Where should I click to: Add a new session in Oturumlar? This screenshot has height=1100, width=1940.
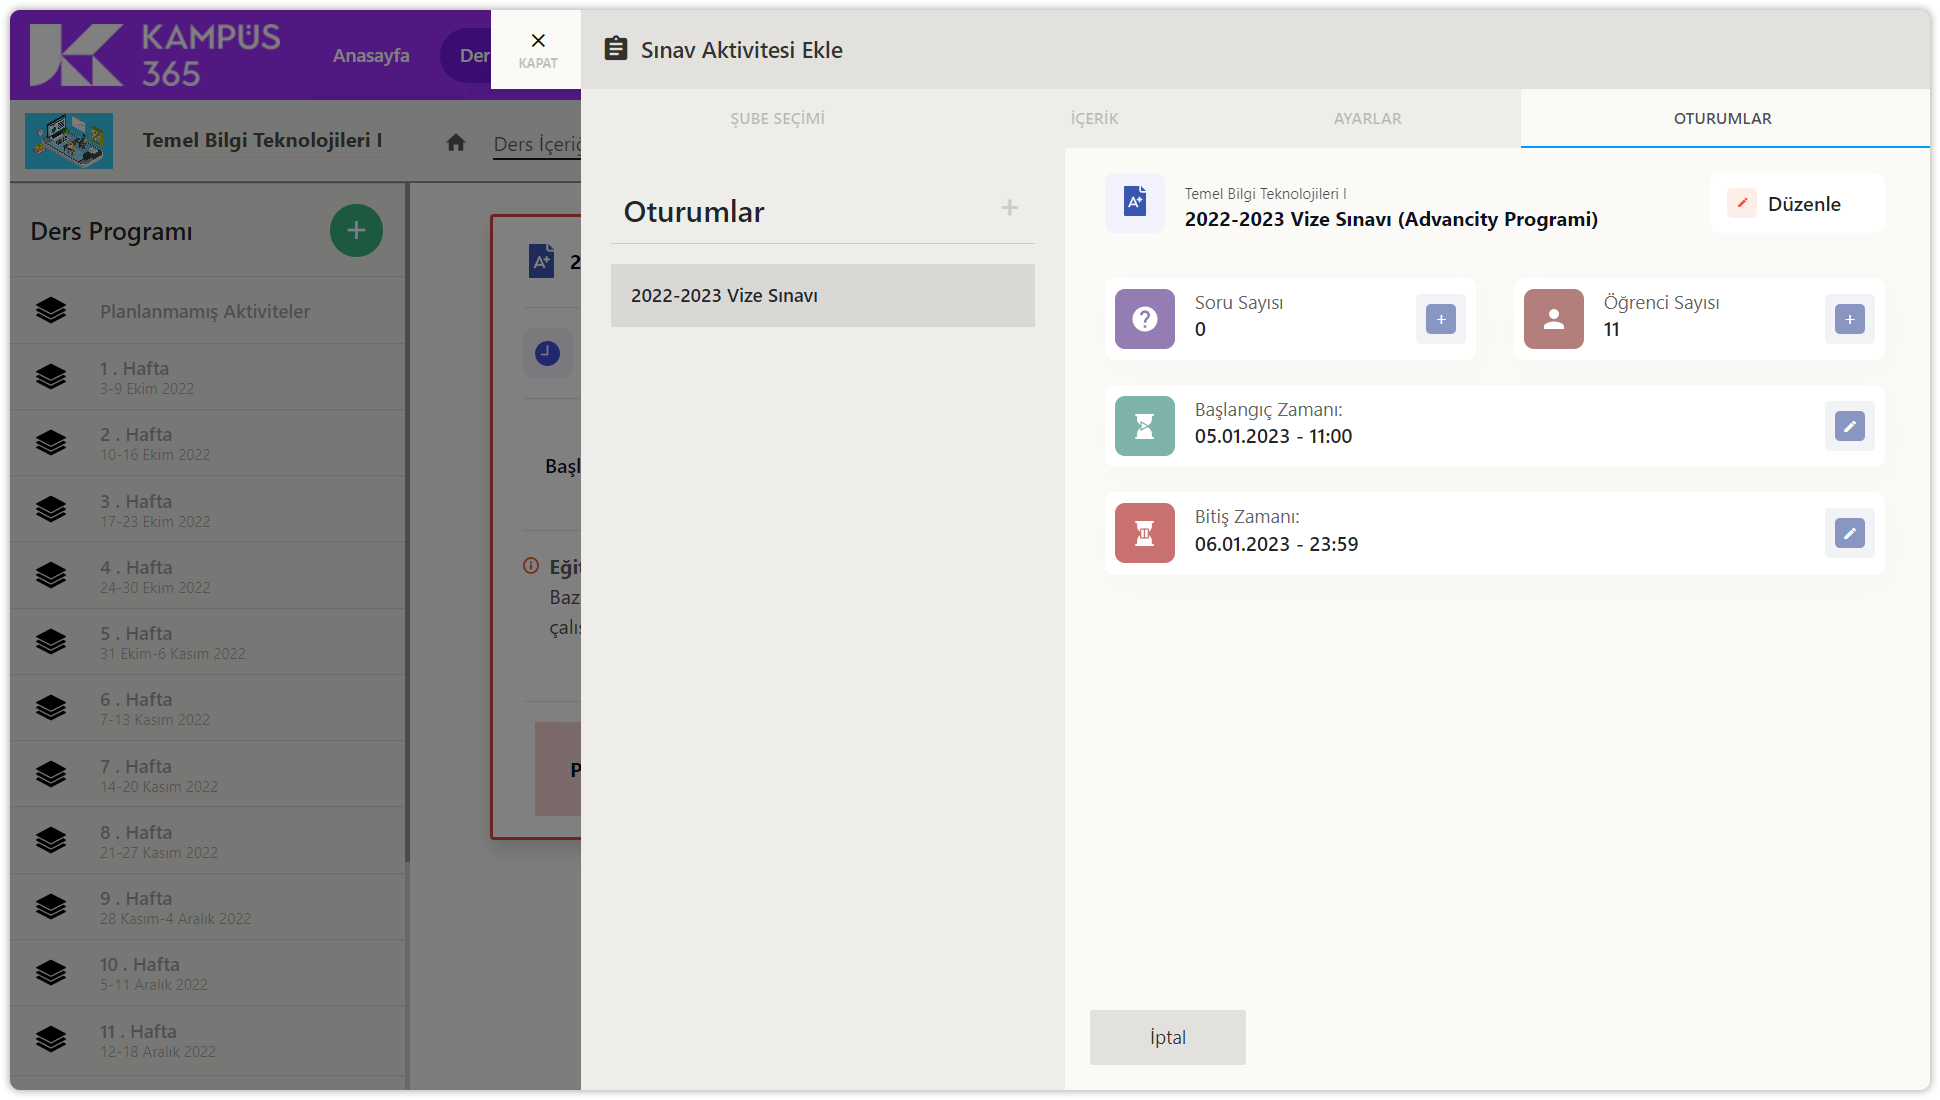pos(1009,208)
